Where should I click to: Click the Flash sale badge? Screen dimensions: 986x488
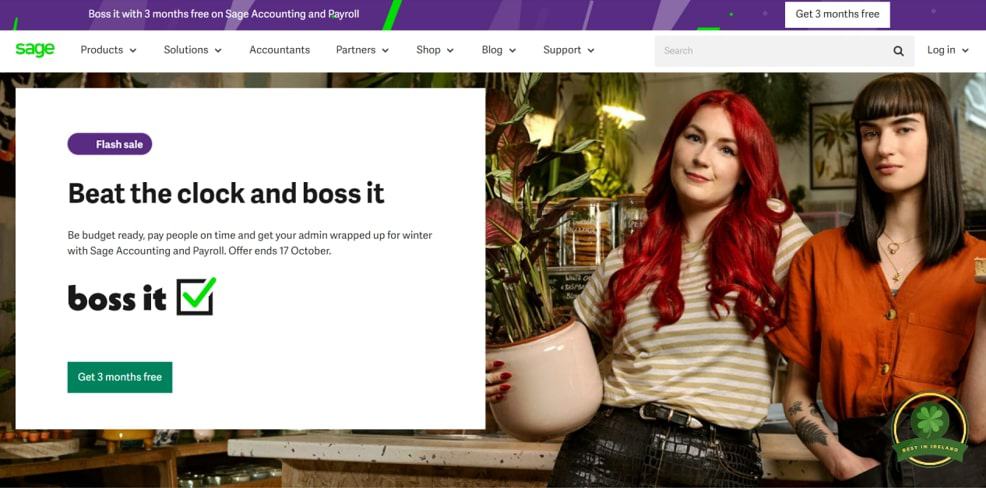click(x=109, y=144)
